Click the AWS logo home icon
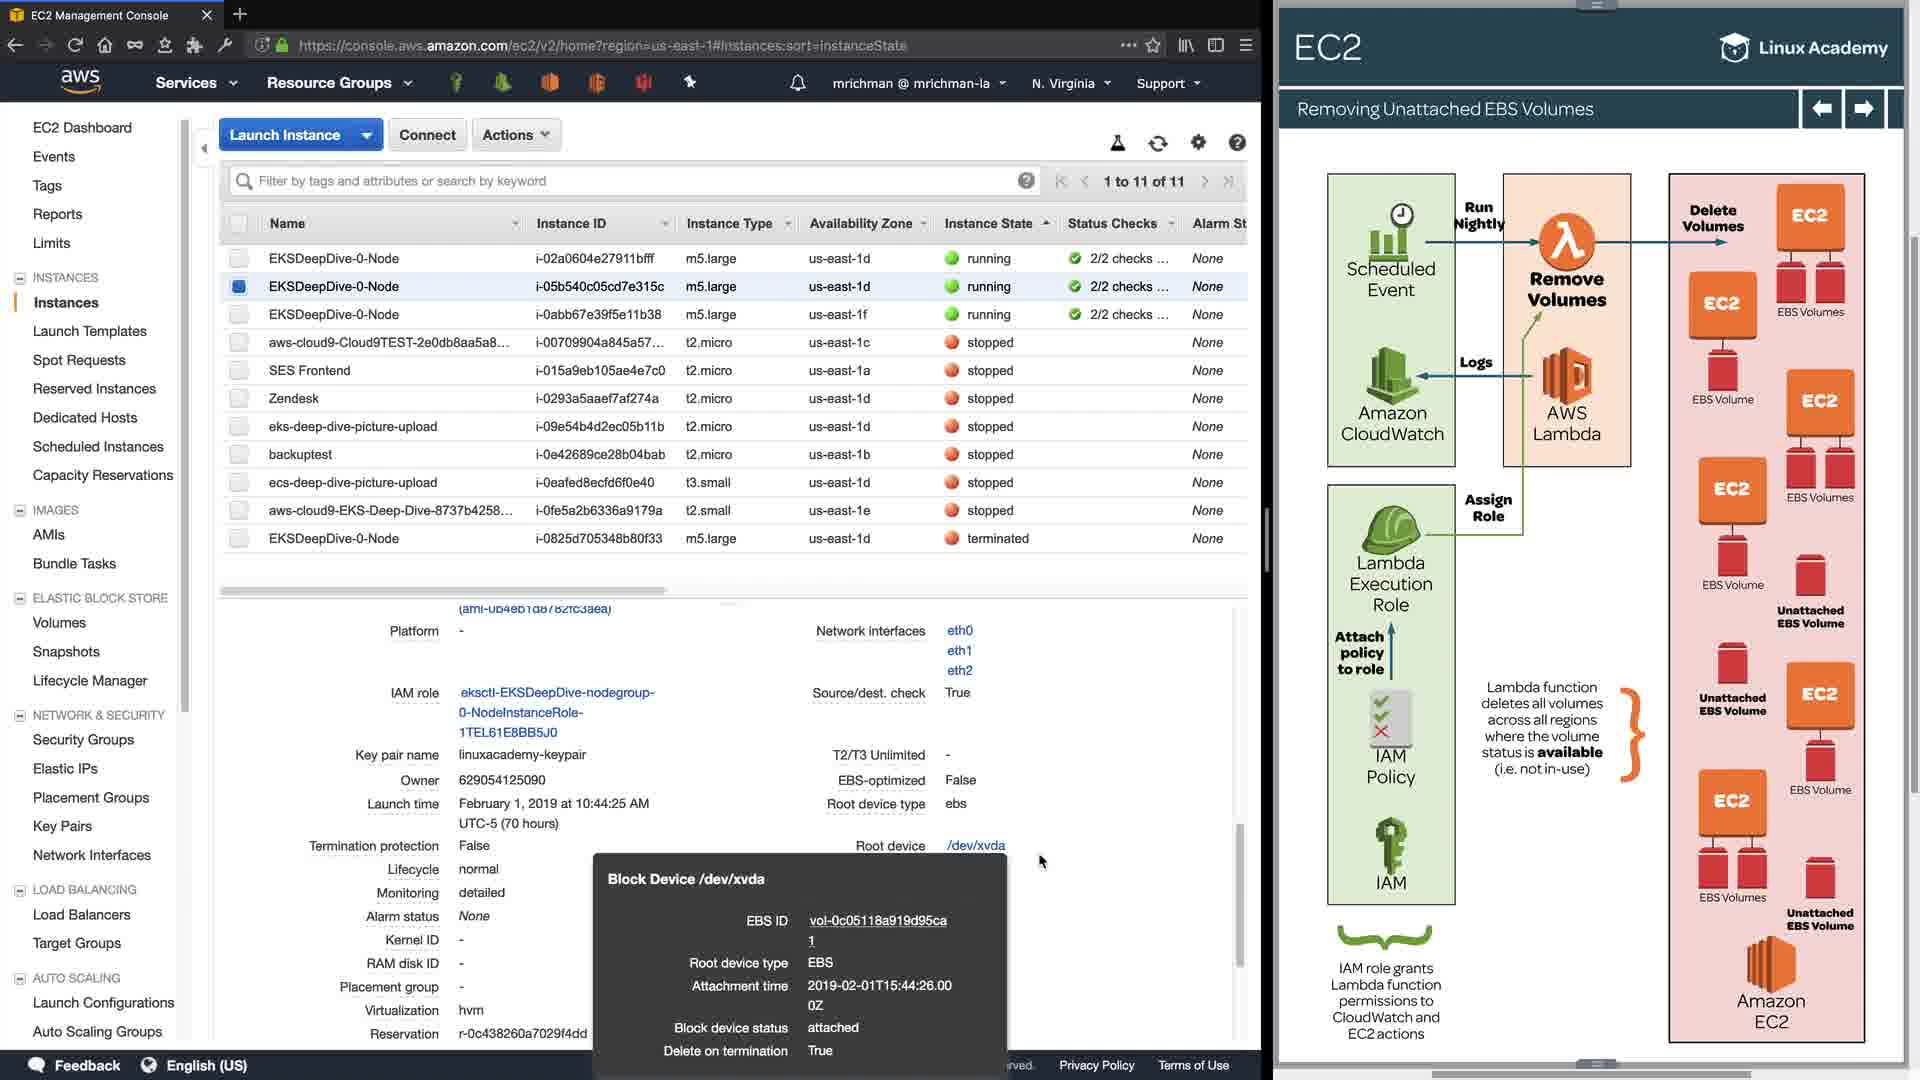 pos(80,82)
